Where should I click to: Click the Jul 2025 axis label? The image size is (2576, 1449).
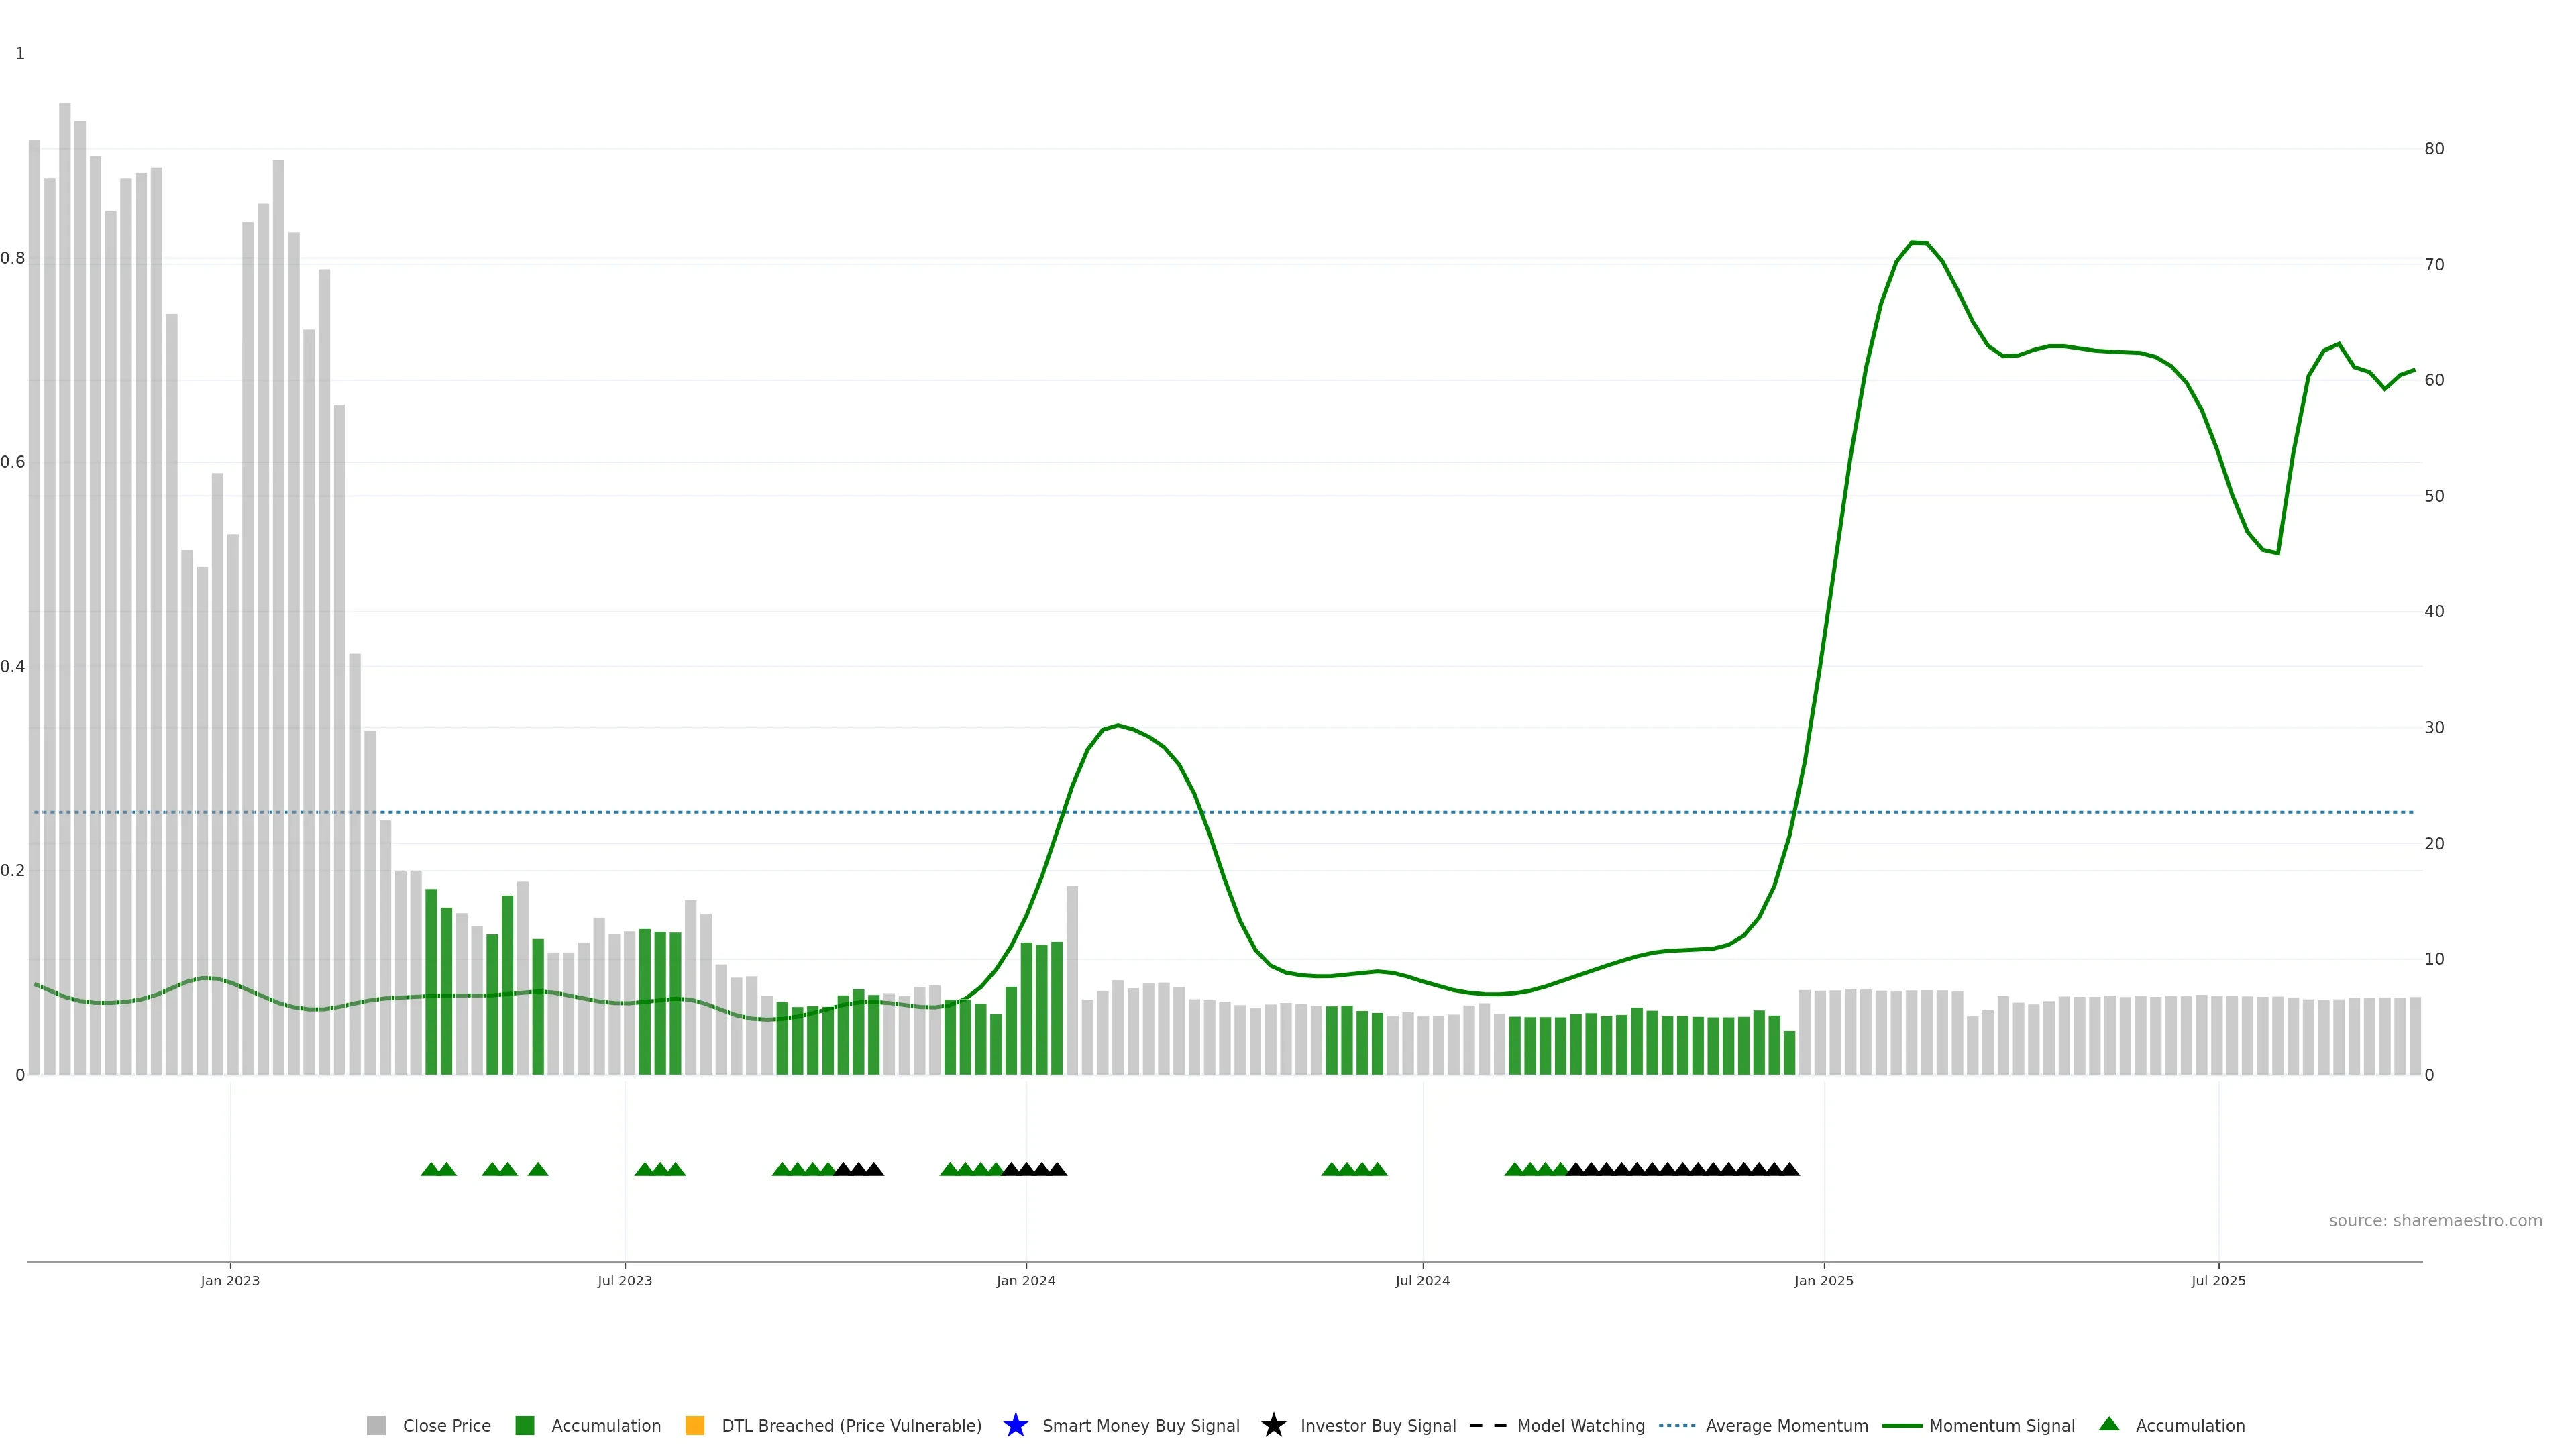click(x=2218, y=1280)
